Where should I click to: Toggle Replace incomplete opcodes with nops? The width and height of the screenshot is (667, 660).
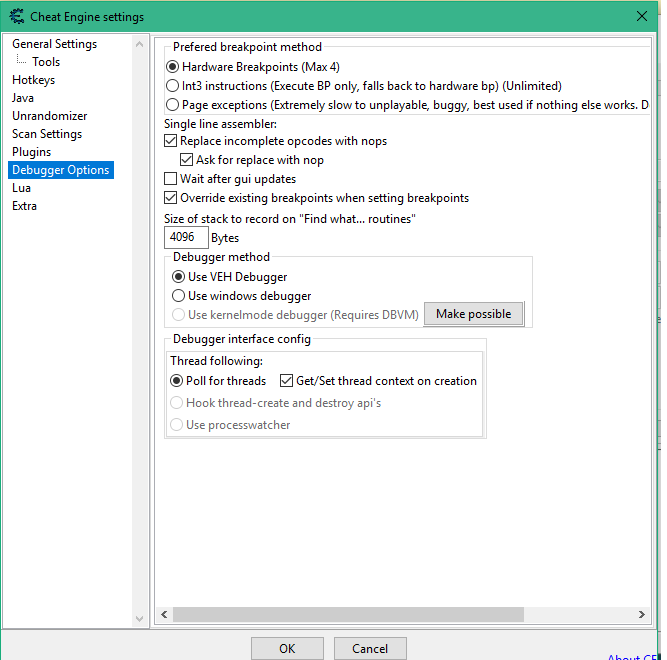pos(171,142)
